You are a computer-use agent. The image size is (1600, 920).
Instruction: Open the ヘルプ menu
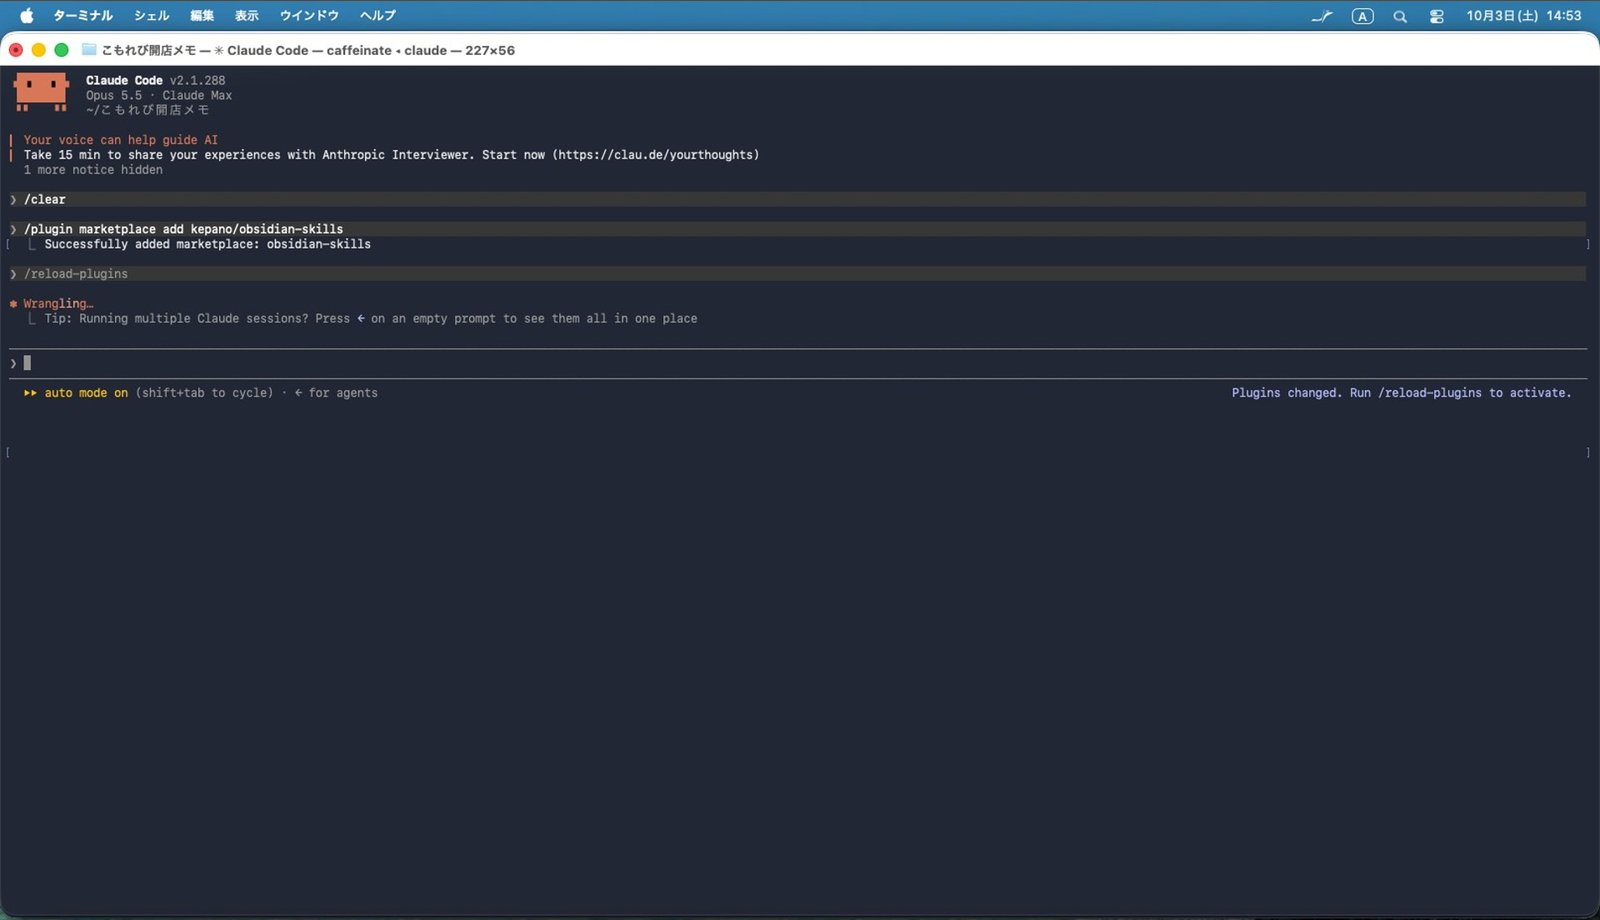(378, 15)
